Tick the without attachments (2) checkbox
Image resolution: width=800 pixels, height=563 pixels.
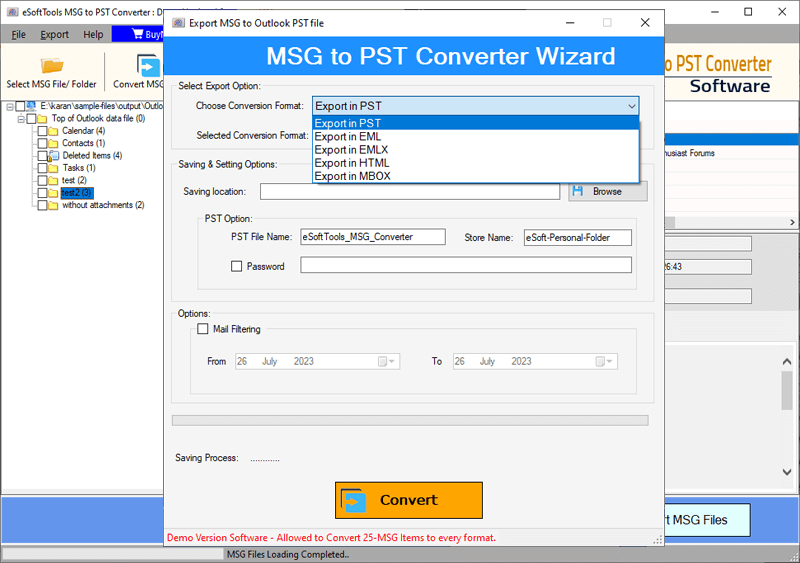click(x=42, y=205)
